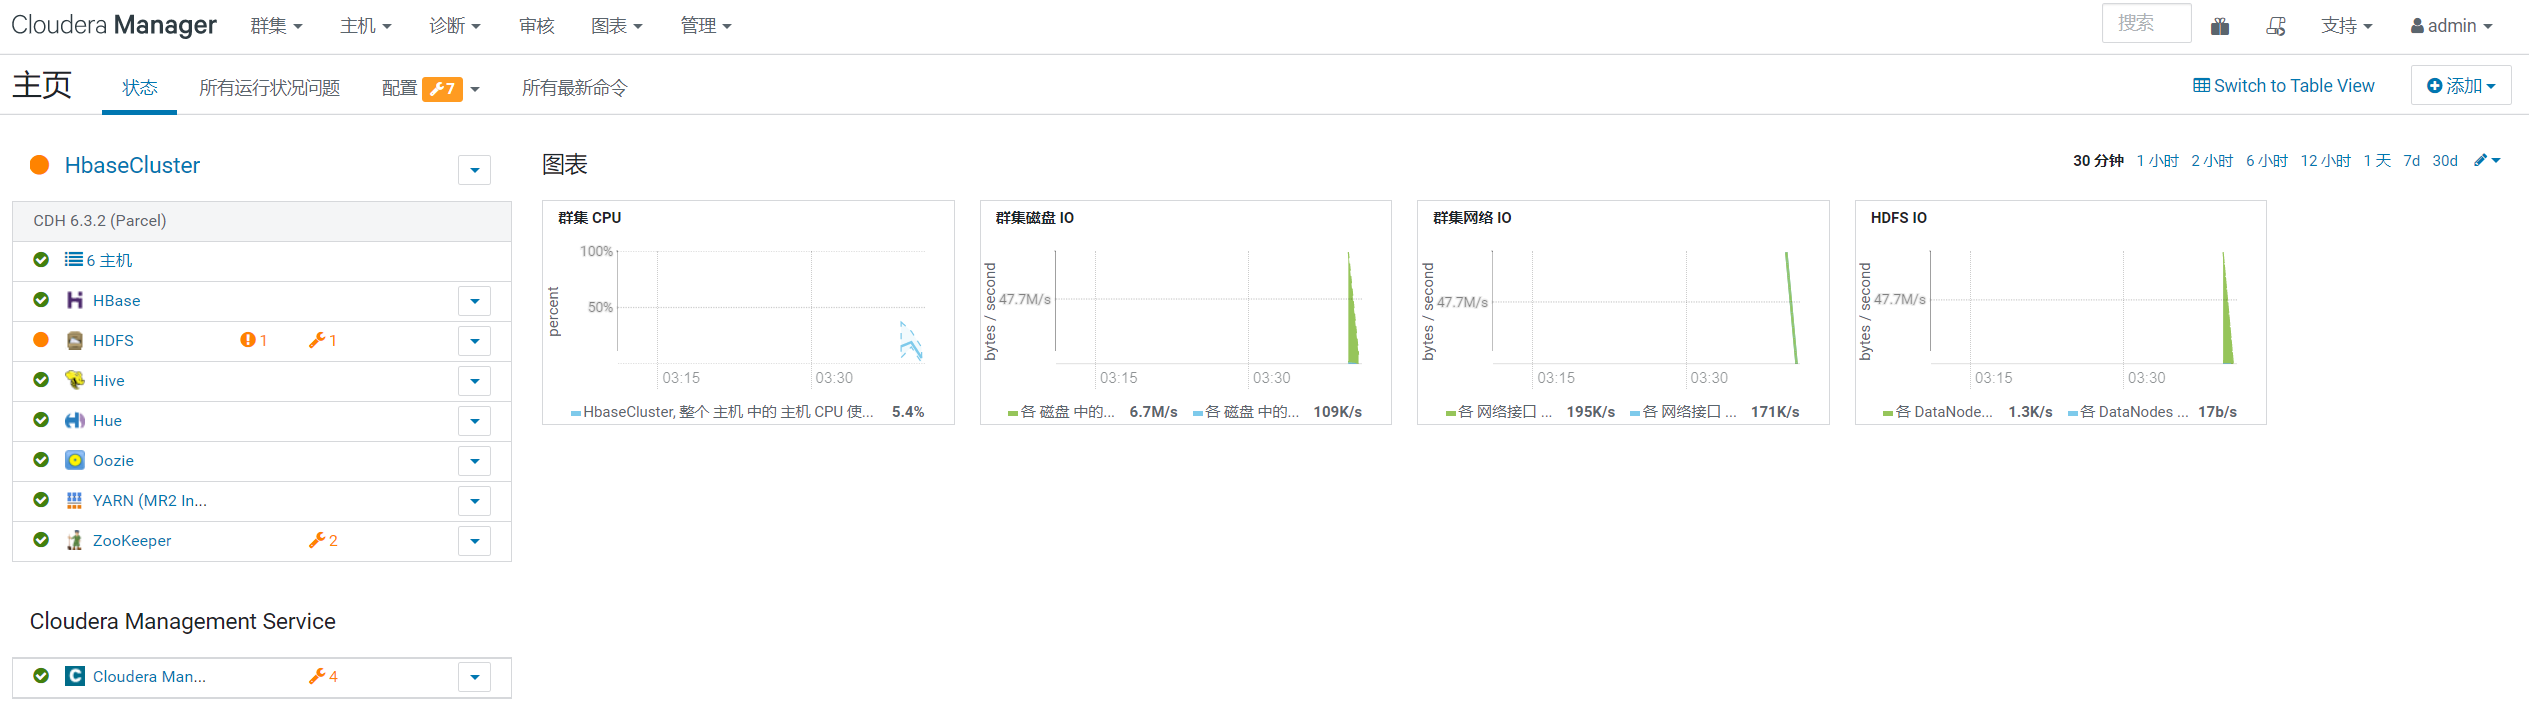Image resolution: width=2529 pixels, height=711 pixels.
Task: Open the 群集 CPU chart
Action: [x=748, y=312]
